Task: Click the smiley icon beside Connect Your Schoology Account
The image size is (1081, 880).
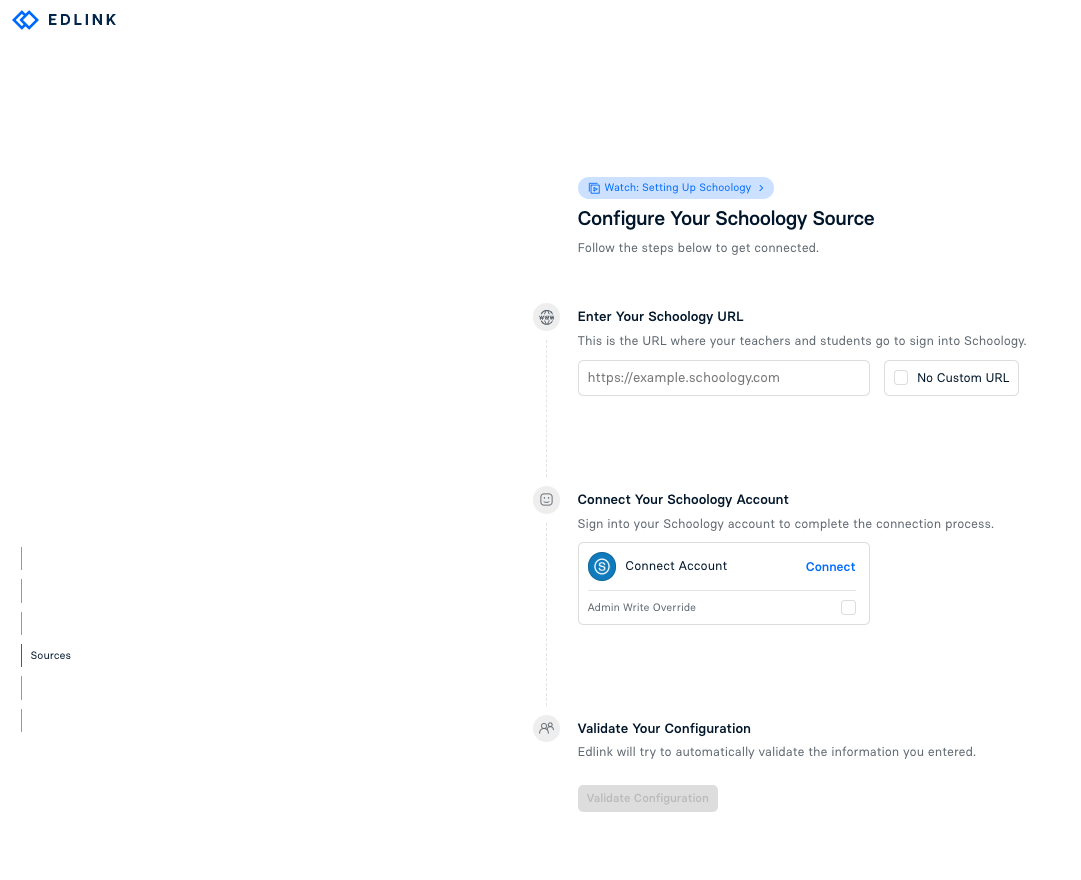Action: tap(547, 500)
